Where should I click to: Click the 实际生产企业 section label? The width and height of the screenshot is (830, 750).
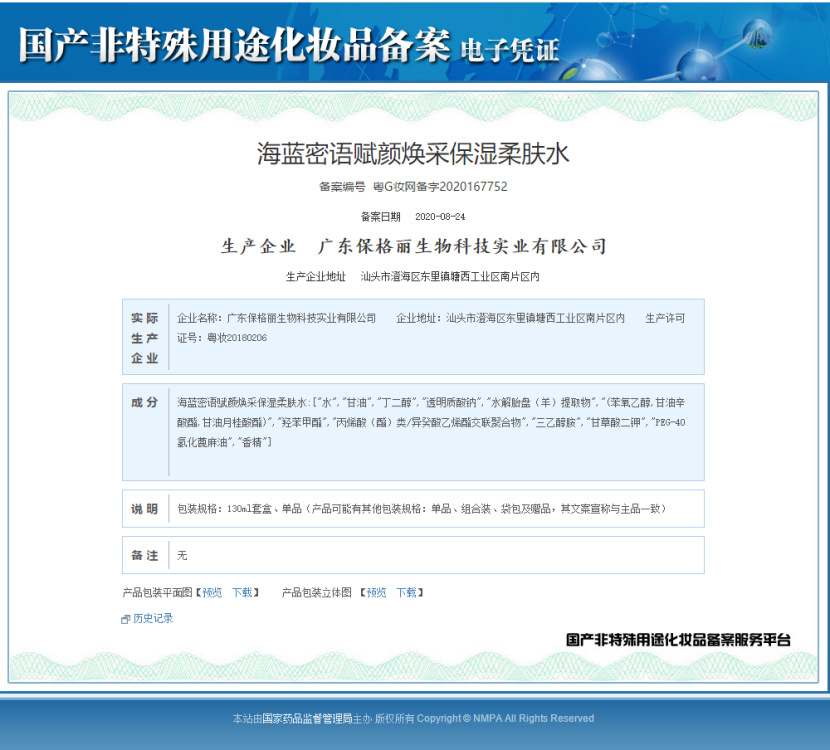[x=145, y=338]
